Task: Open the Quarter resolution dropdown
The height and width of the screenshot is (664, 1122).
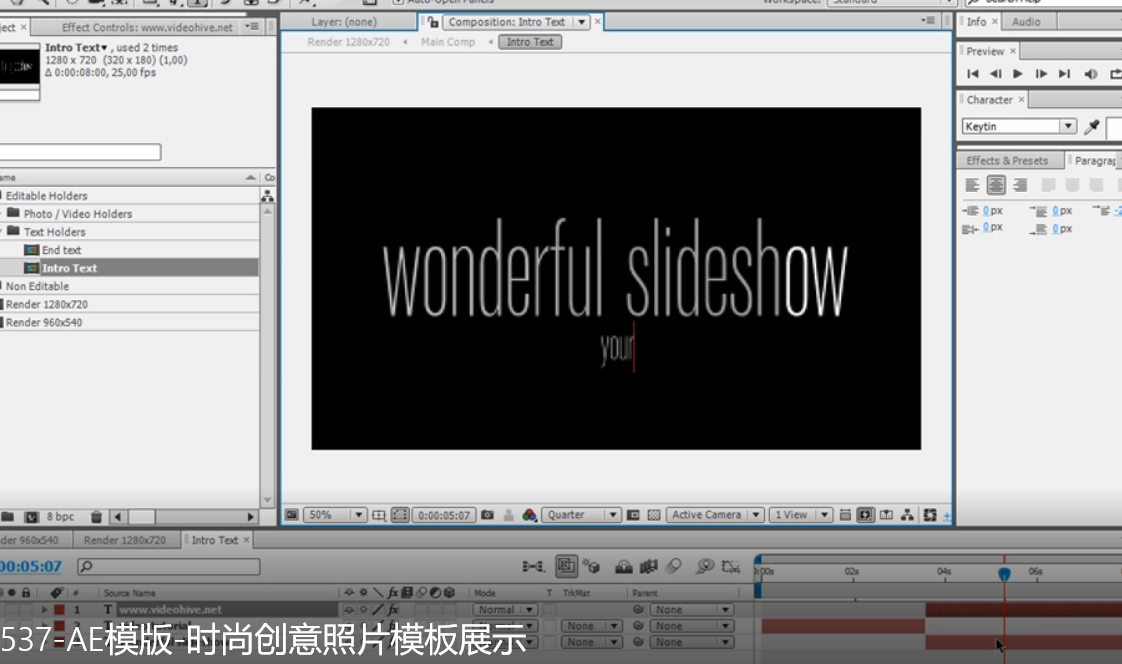Action: (x=581, y=515)
